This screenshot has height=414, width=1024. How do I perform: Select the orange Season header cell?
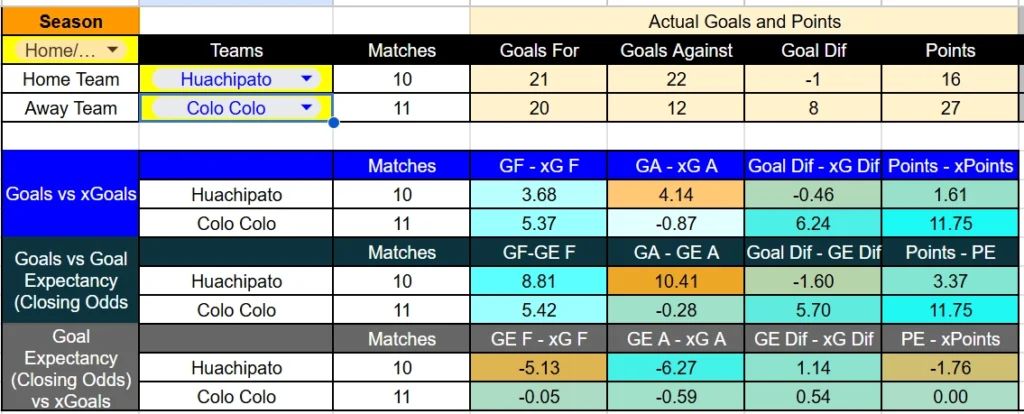coord(71,22)
